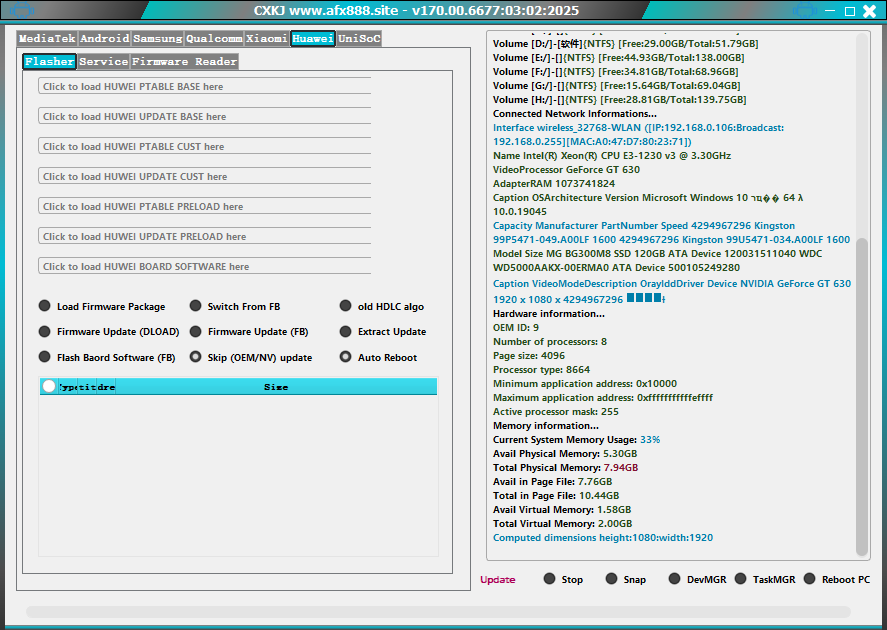Click the Snap button
Screen dimensions: 887x630
[x=625, y=579]
